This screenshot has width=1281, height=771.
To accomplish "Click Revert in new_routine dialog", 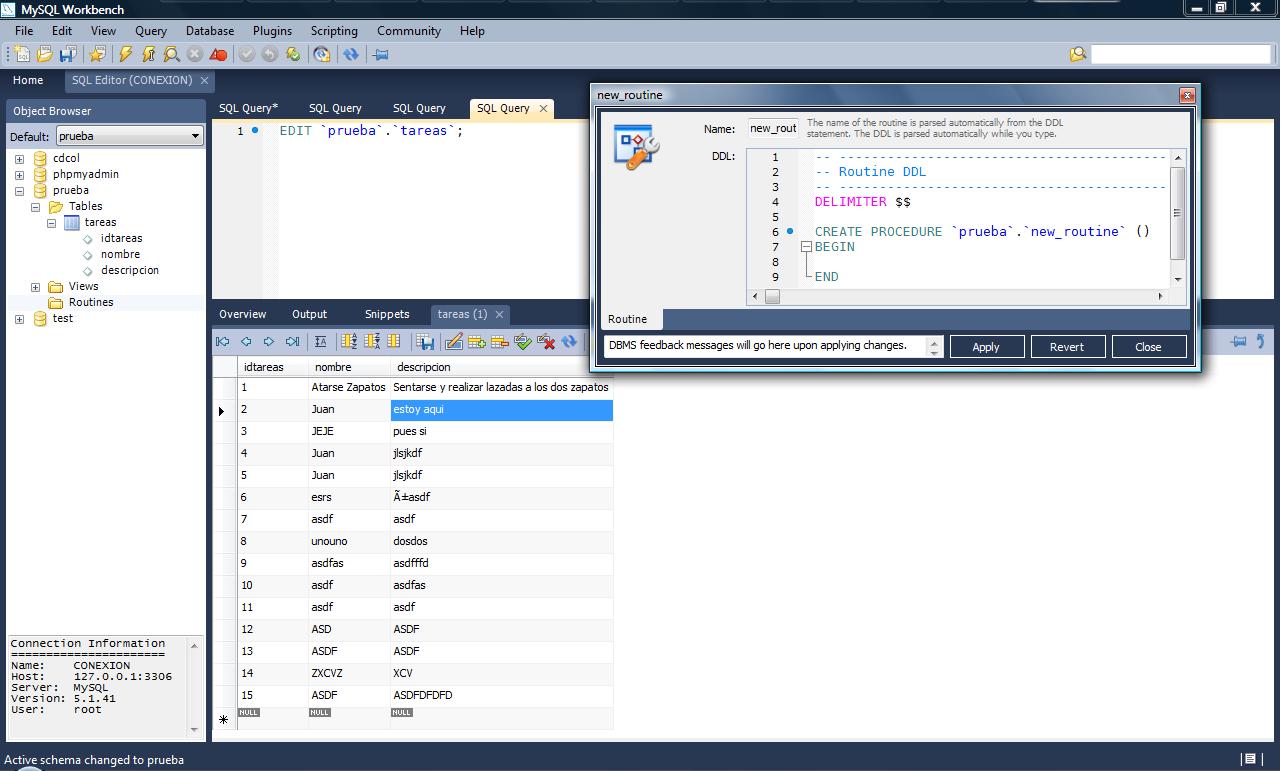I will click(x=1067, y=347).
